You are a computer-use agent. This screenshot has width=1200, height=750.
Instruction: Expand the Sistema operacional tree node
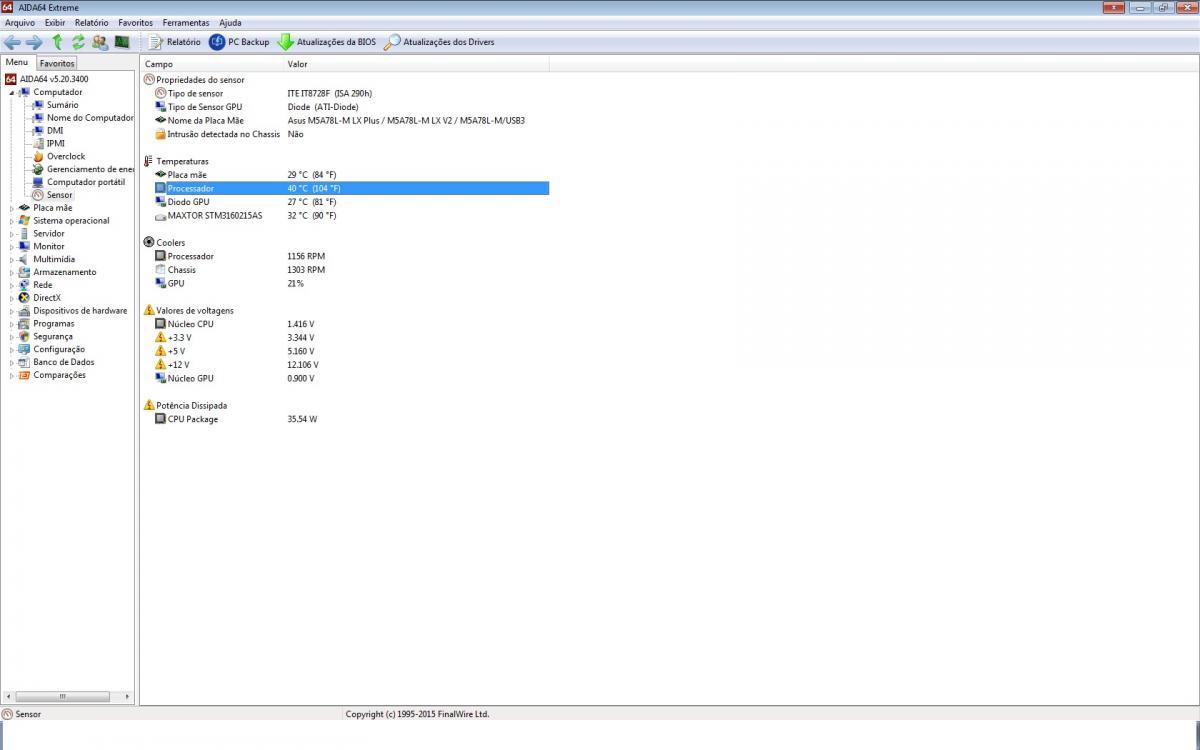tap(12, 221)
